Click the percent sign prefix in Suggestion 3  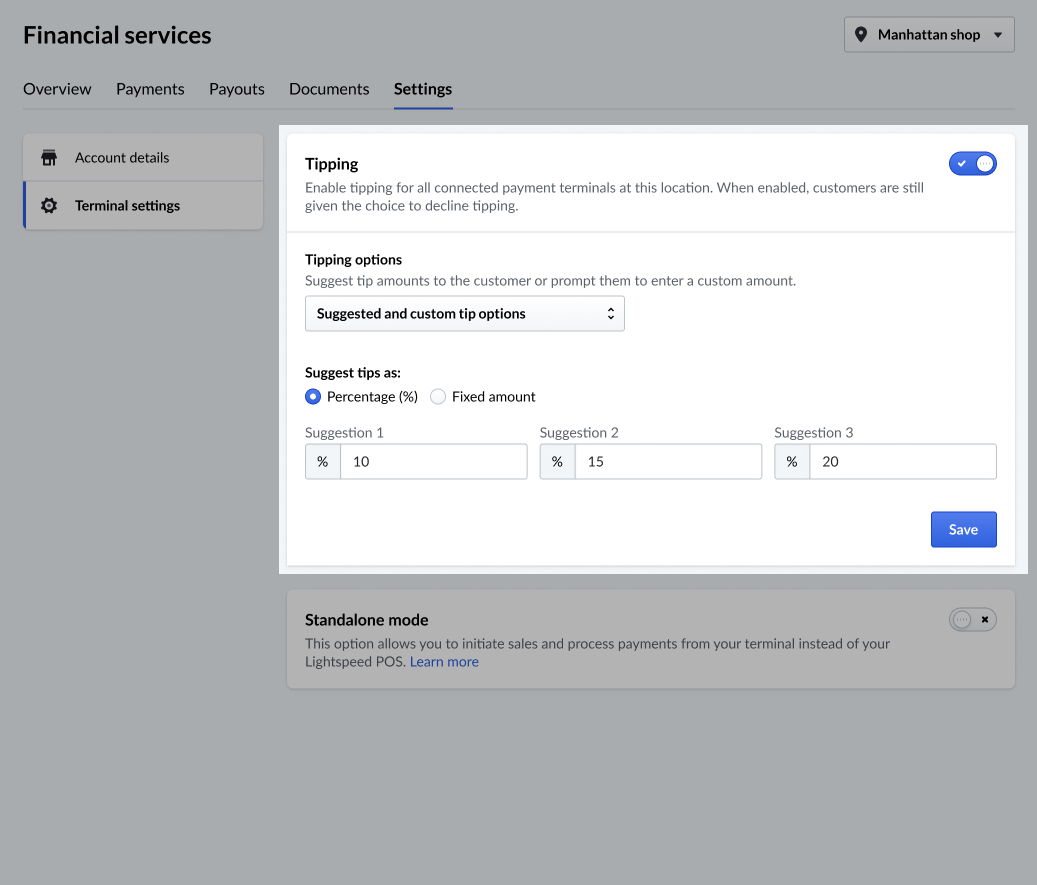coord(792,462)
